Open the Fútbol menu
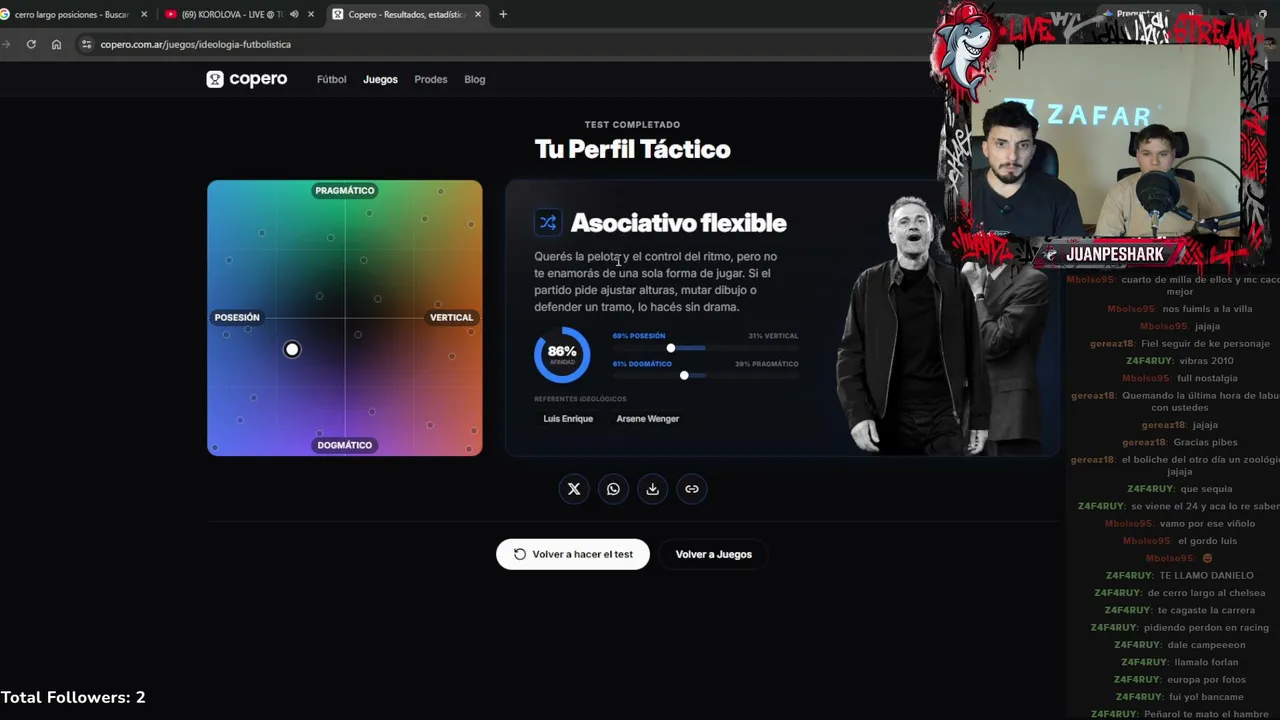 pos(332,79)
